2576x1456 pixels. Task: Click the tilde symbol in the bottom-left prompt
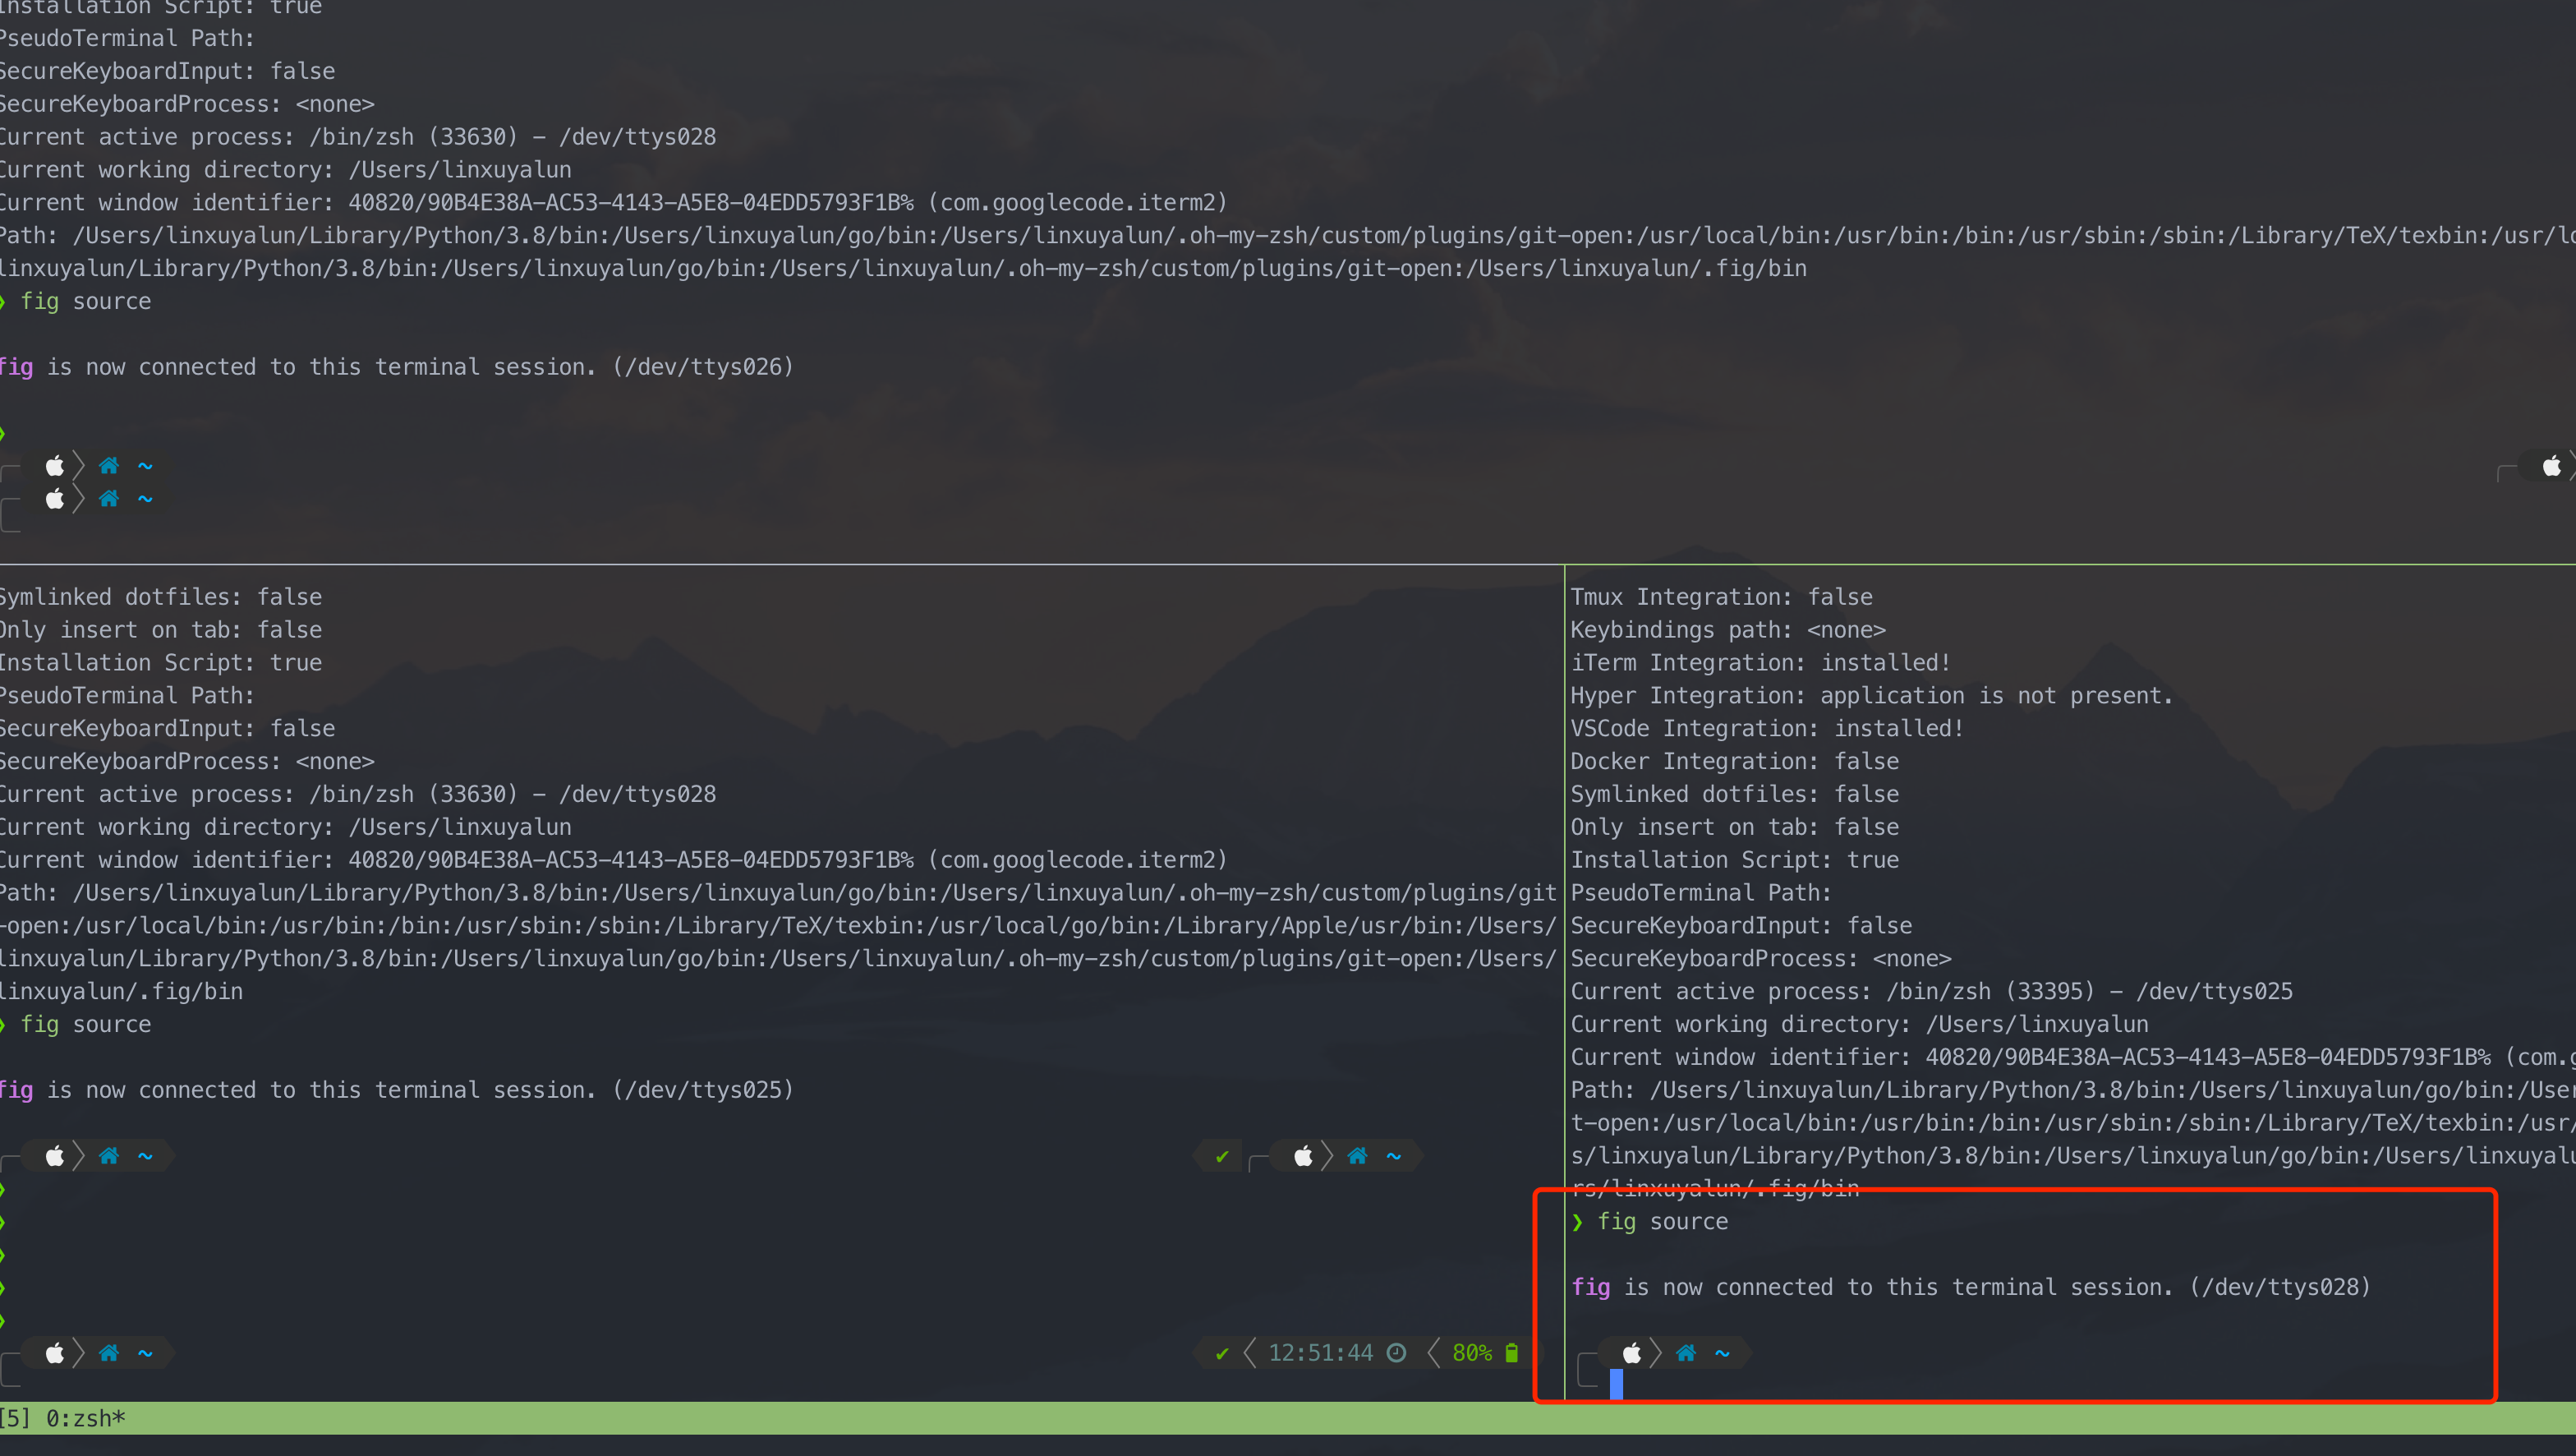[x=145, y=1353]
